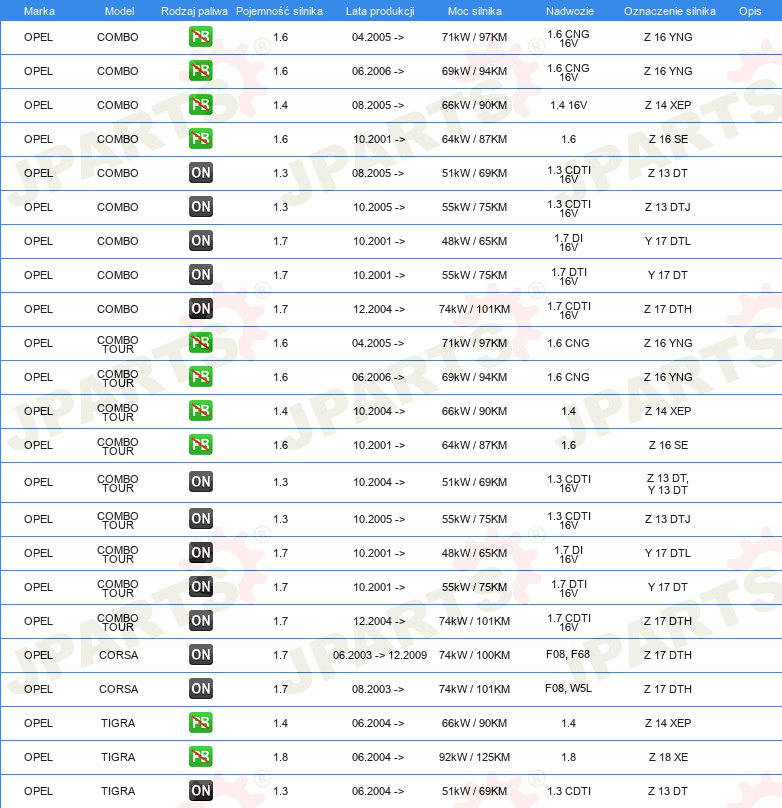
Task: Click petrol icon in Combo Z 16 SE row
Action: tap(200, 139)
